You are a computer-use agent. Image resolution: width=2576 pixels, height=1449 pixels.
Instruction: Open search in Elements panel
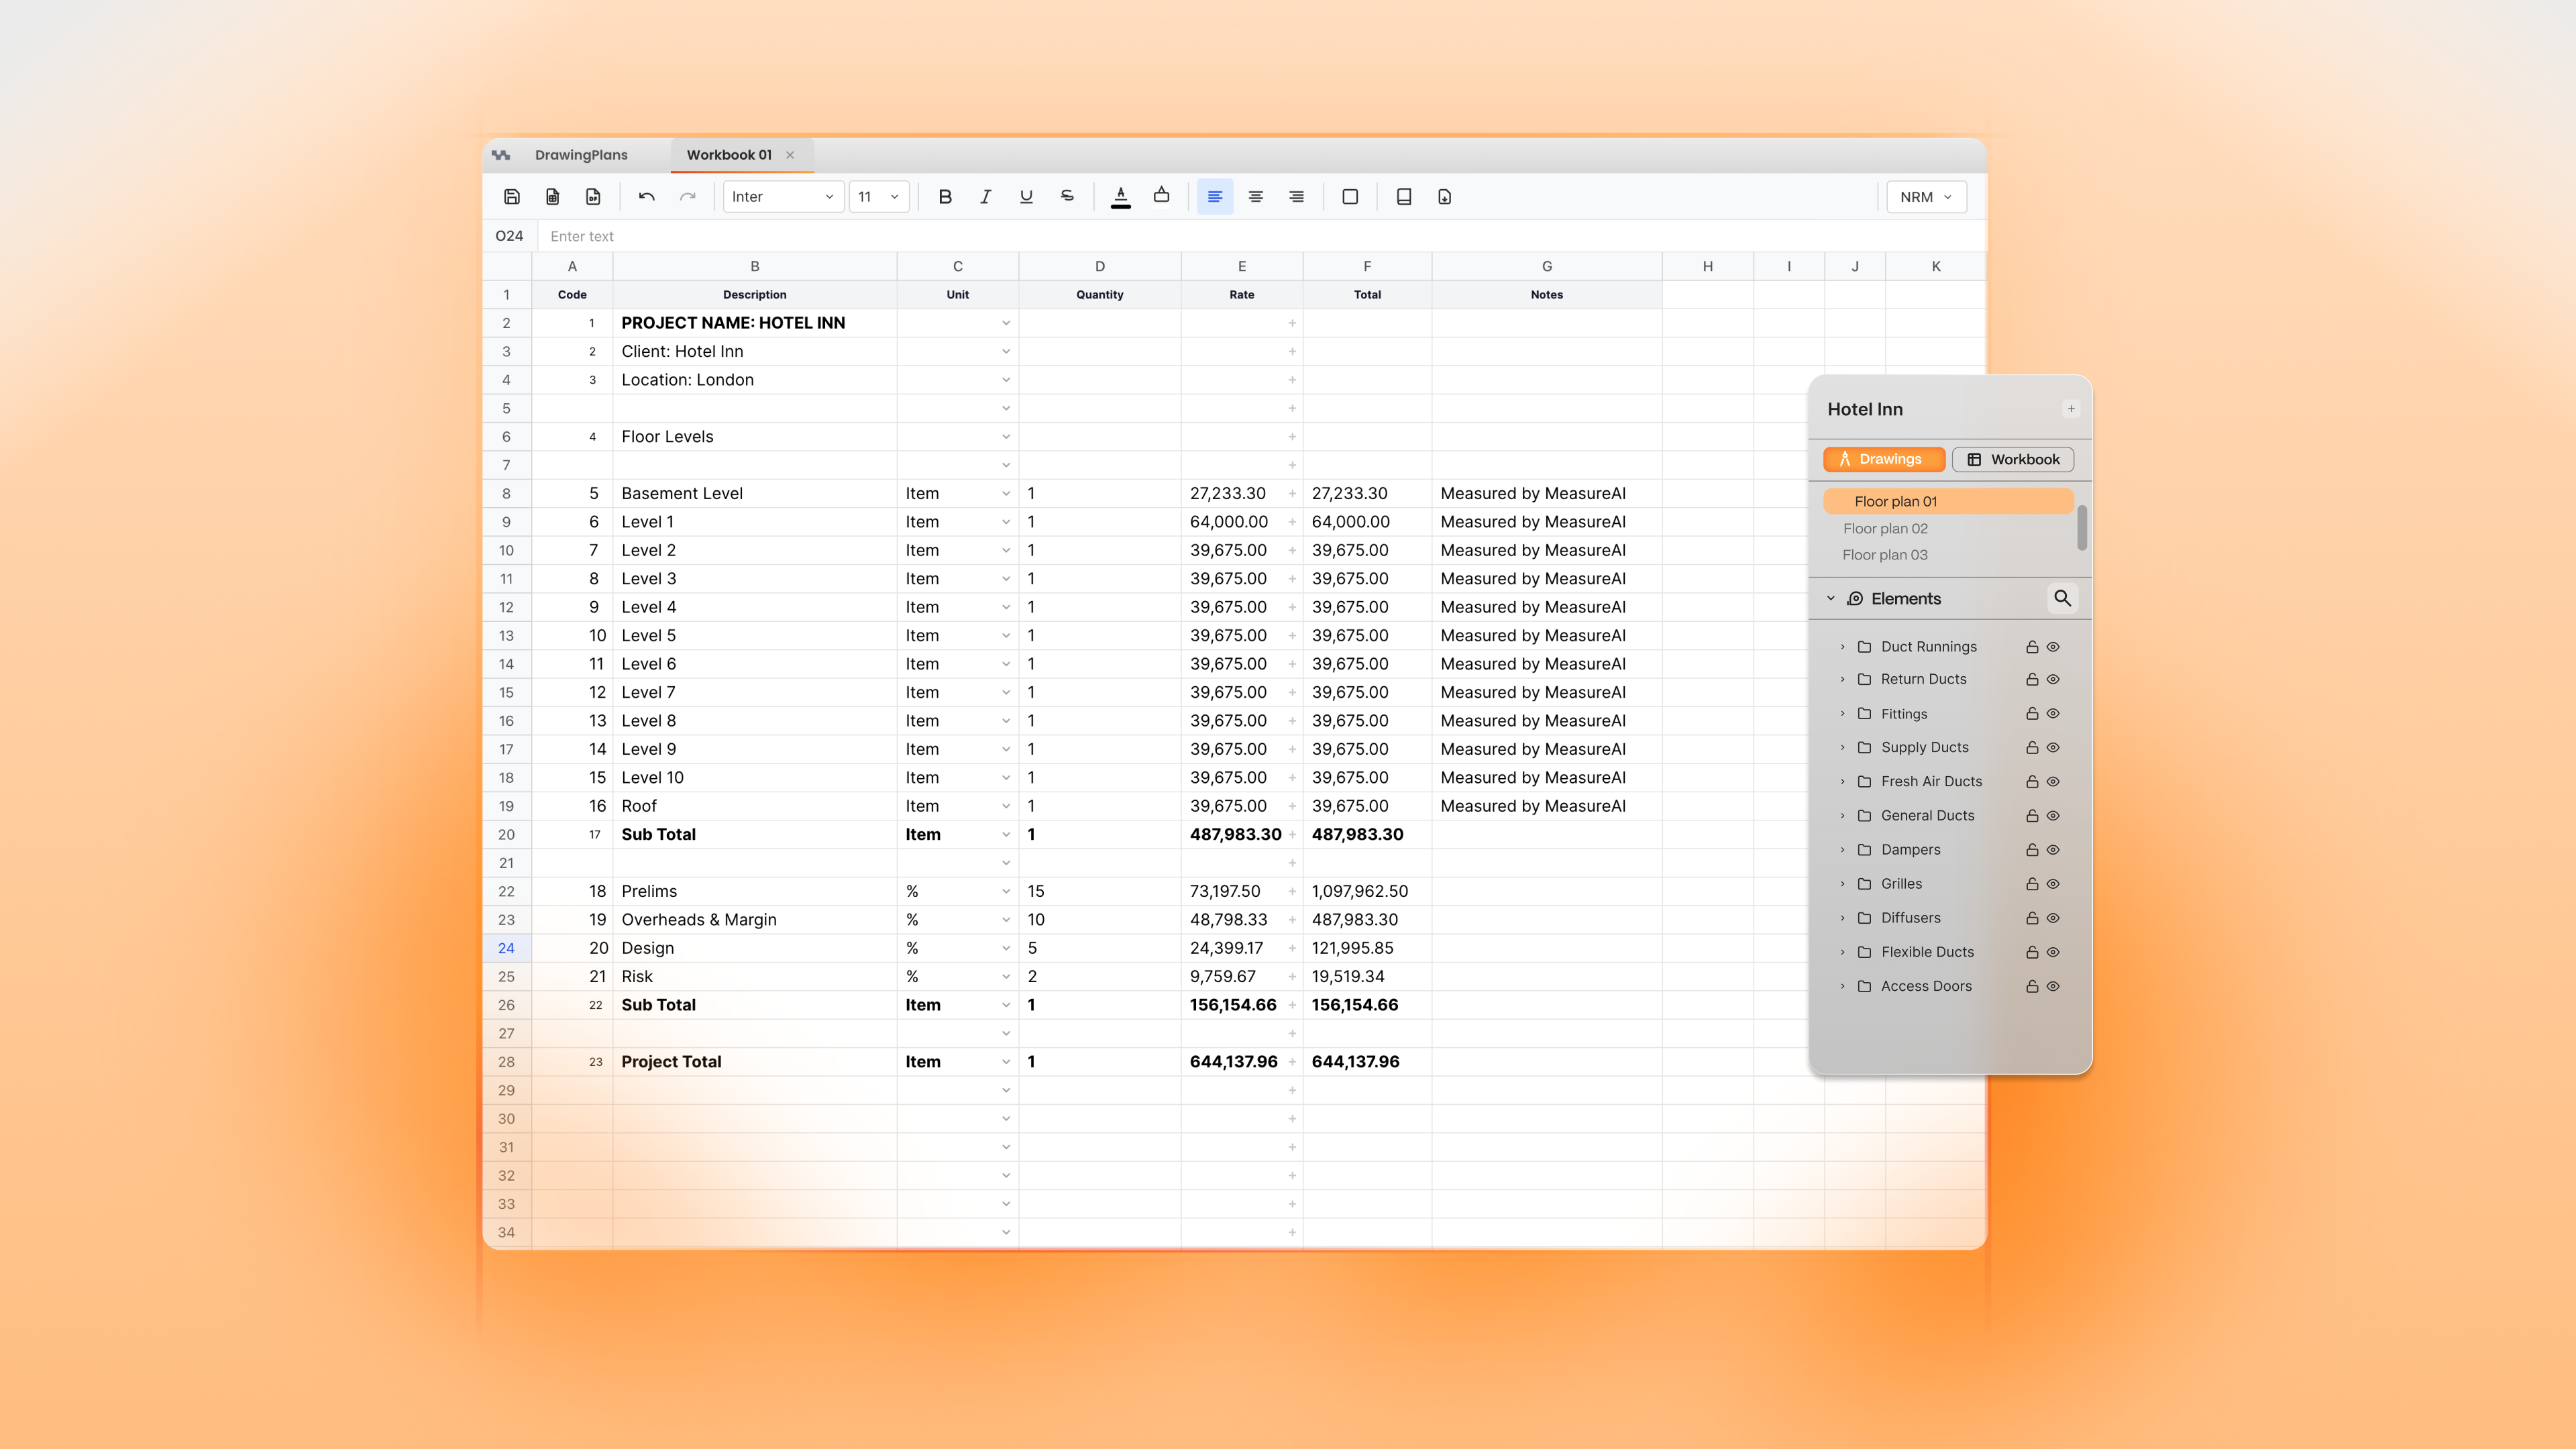(2062, 598)
